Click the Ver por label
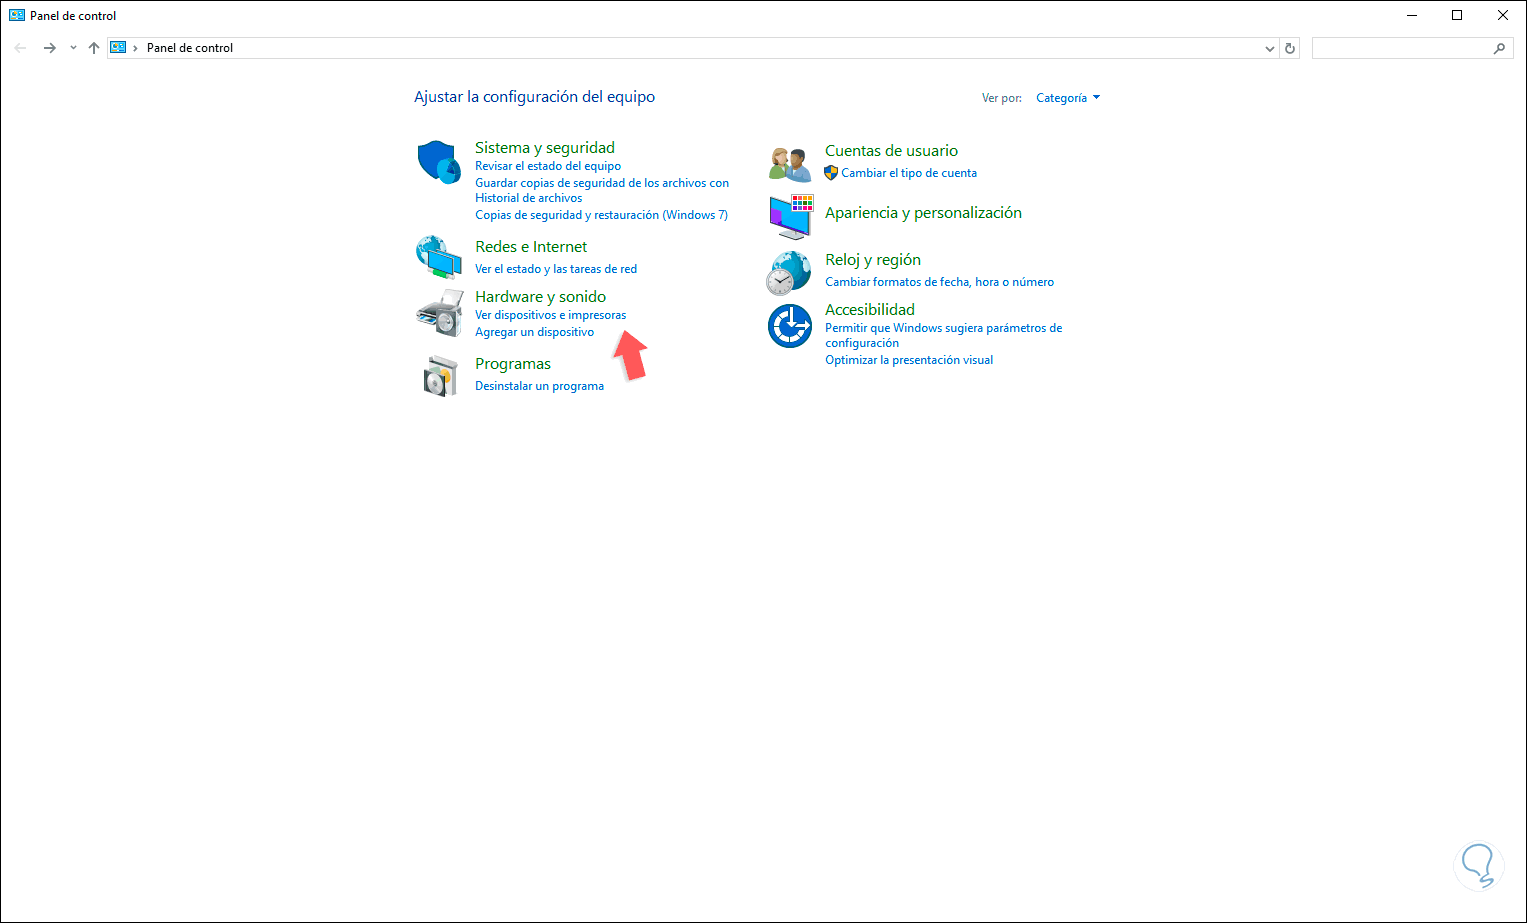 coord(1002,98)
